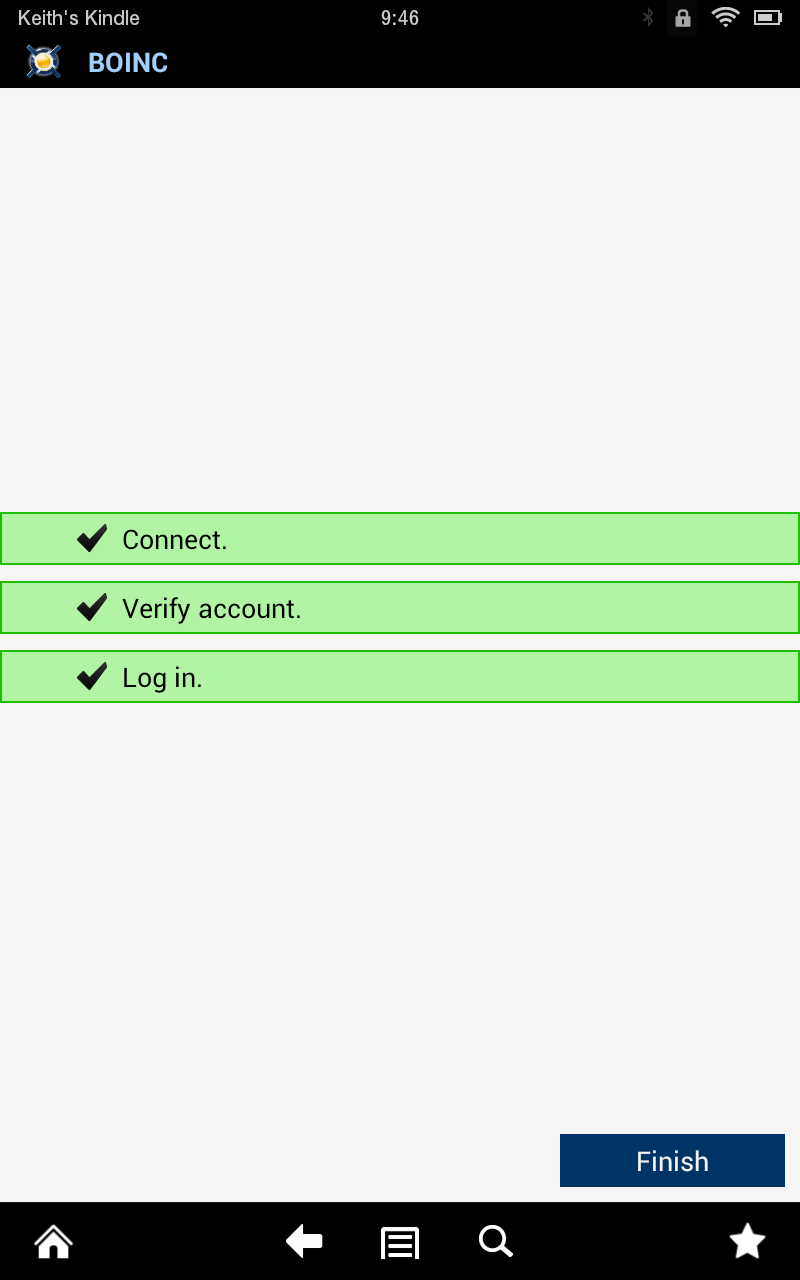The width and height of the screenshot is (800, 1280).
Task: Tap the Search magnifier icon
Action: point(494,1241)
